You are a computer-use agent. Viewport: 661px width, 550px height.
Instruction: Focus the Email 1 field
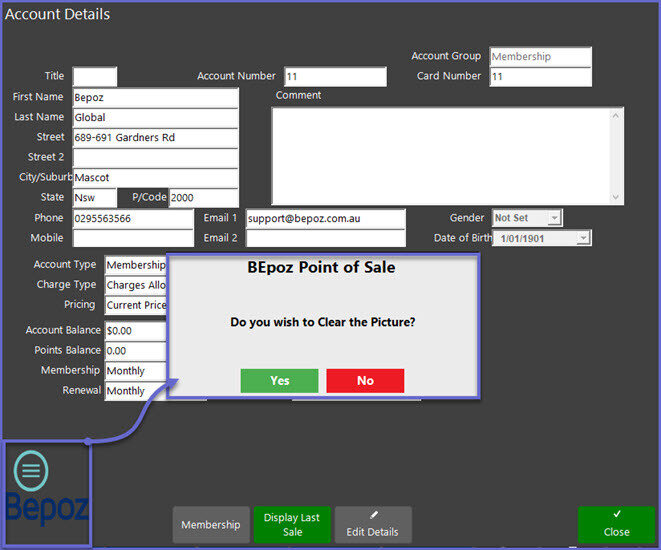coord(325,218)
